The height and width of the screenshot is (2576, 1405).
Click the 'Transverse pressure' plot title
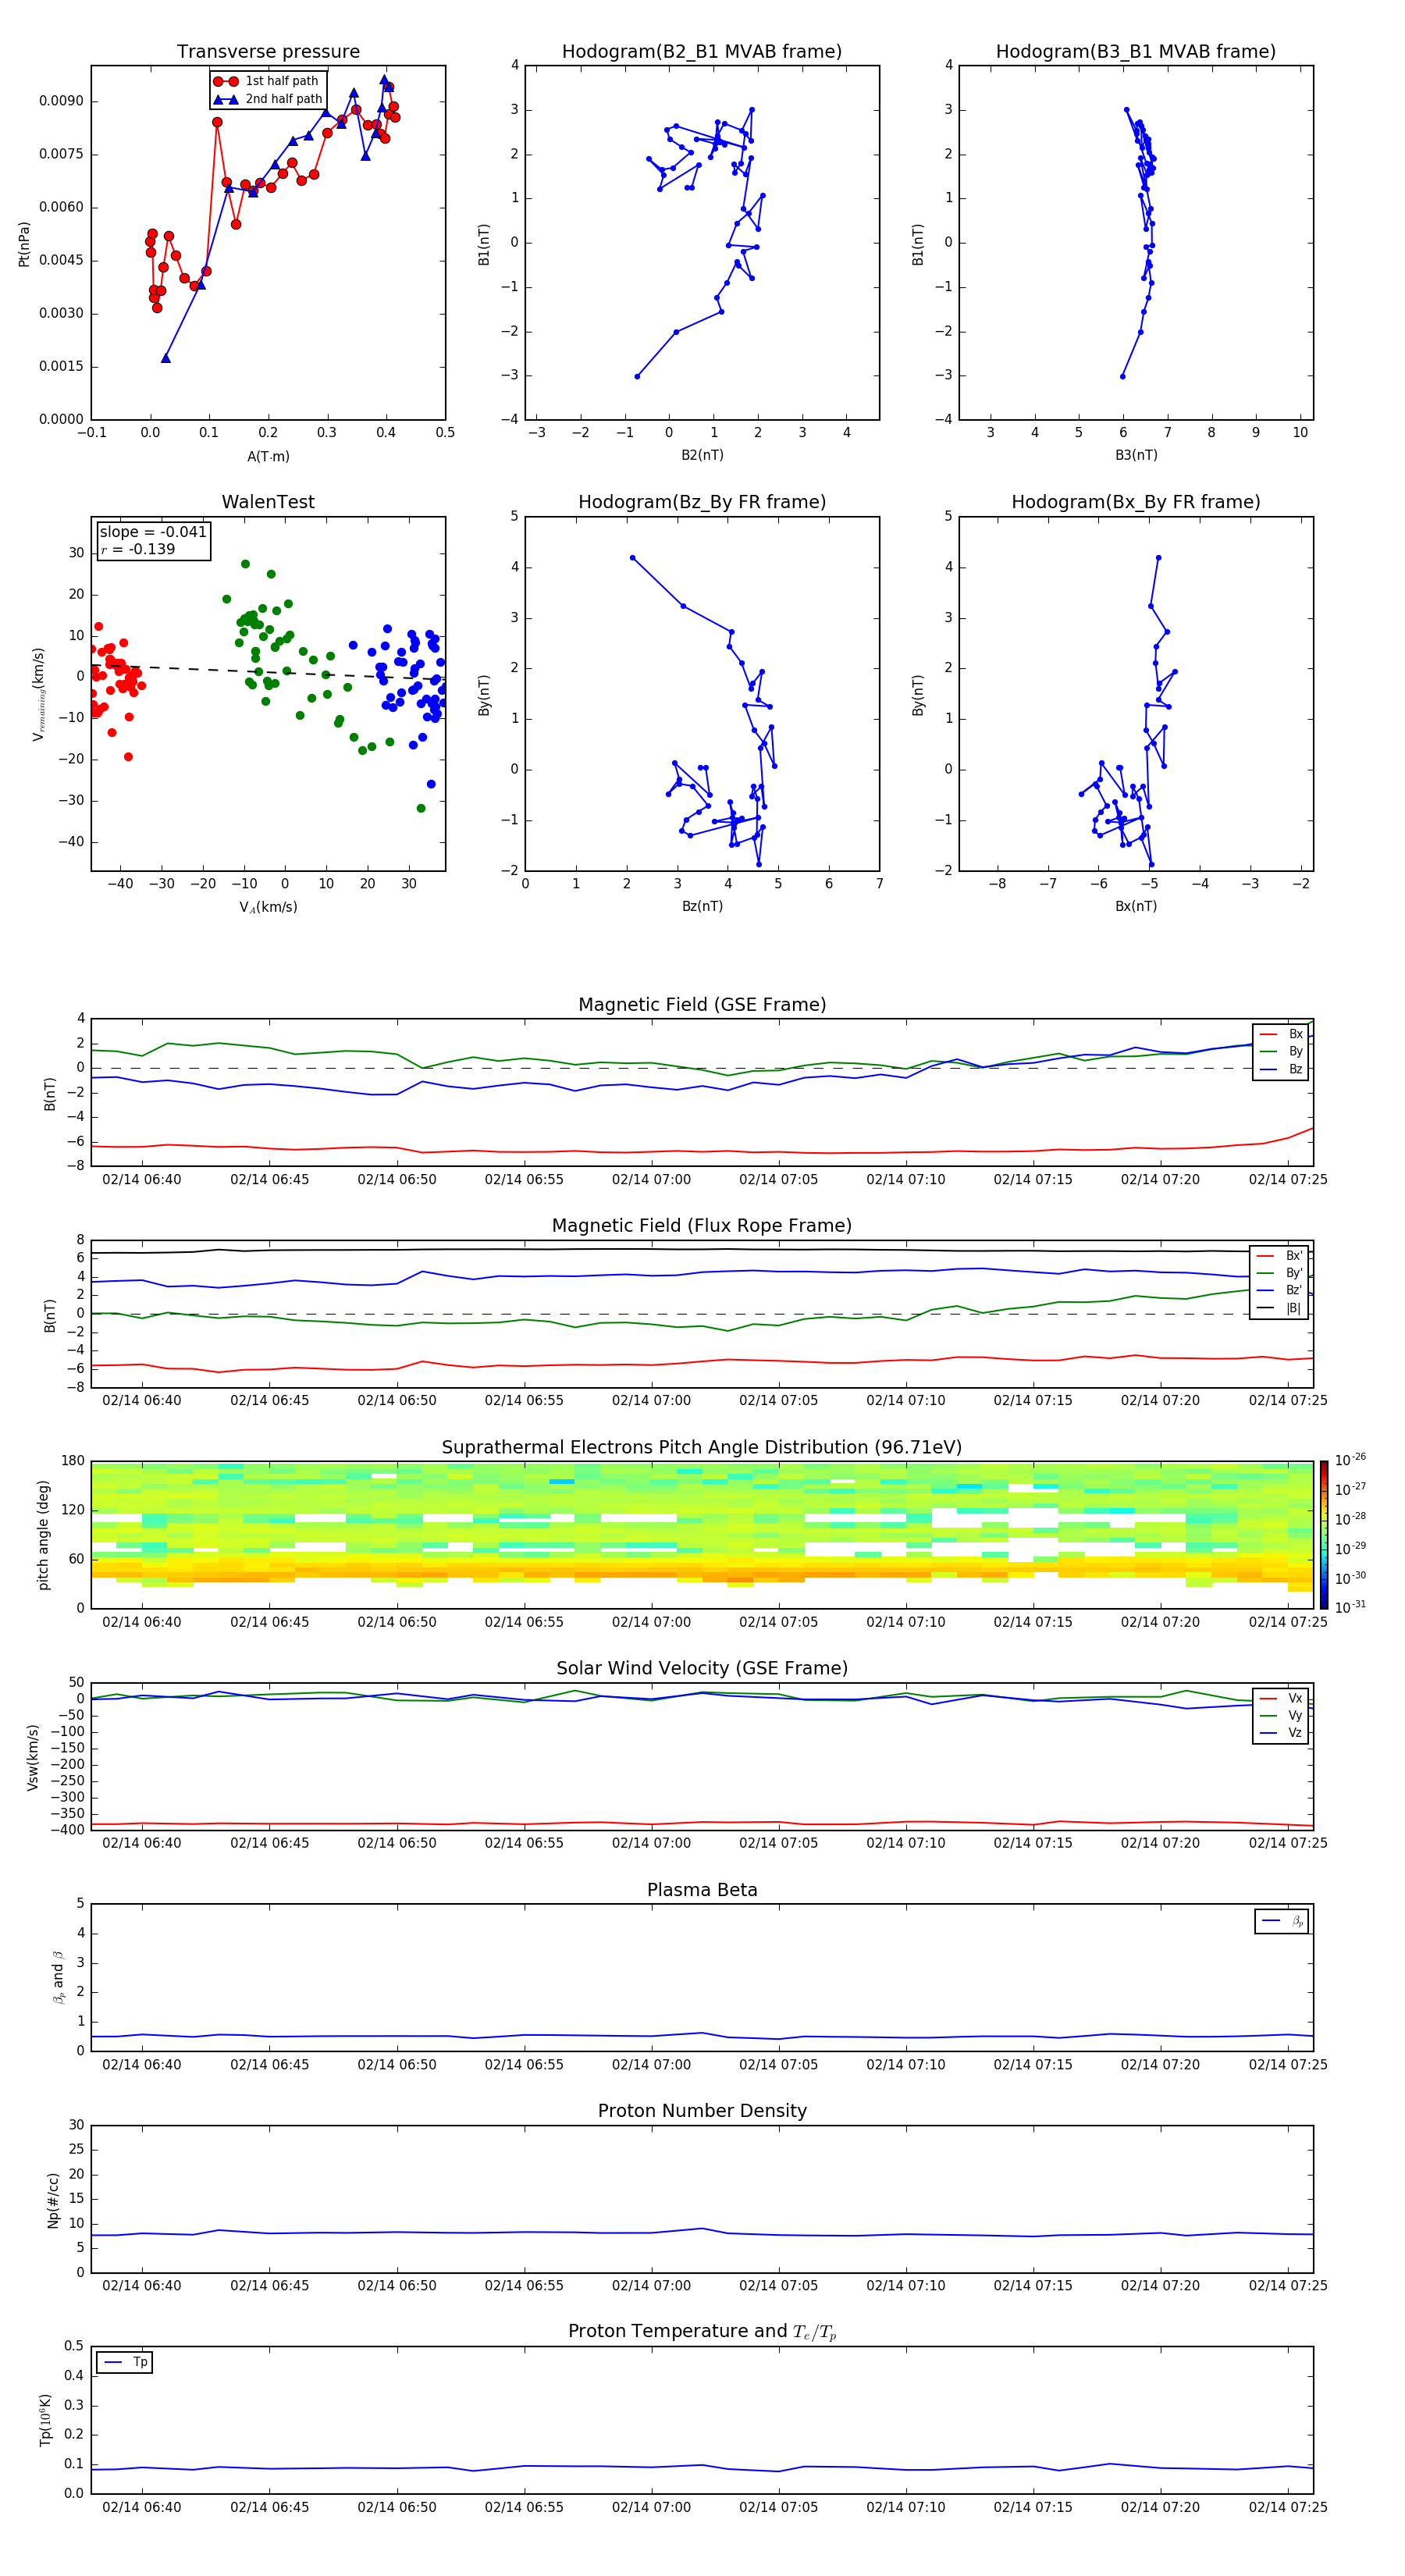click(268, 52)
